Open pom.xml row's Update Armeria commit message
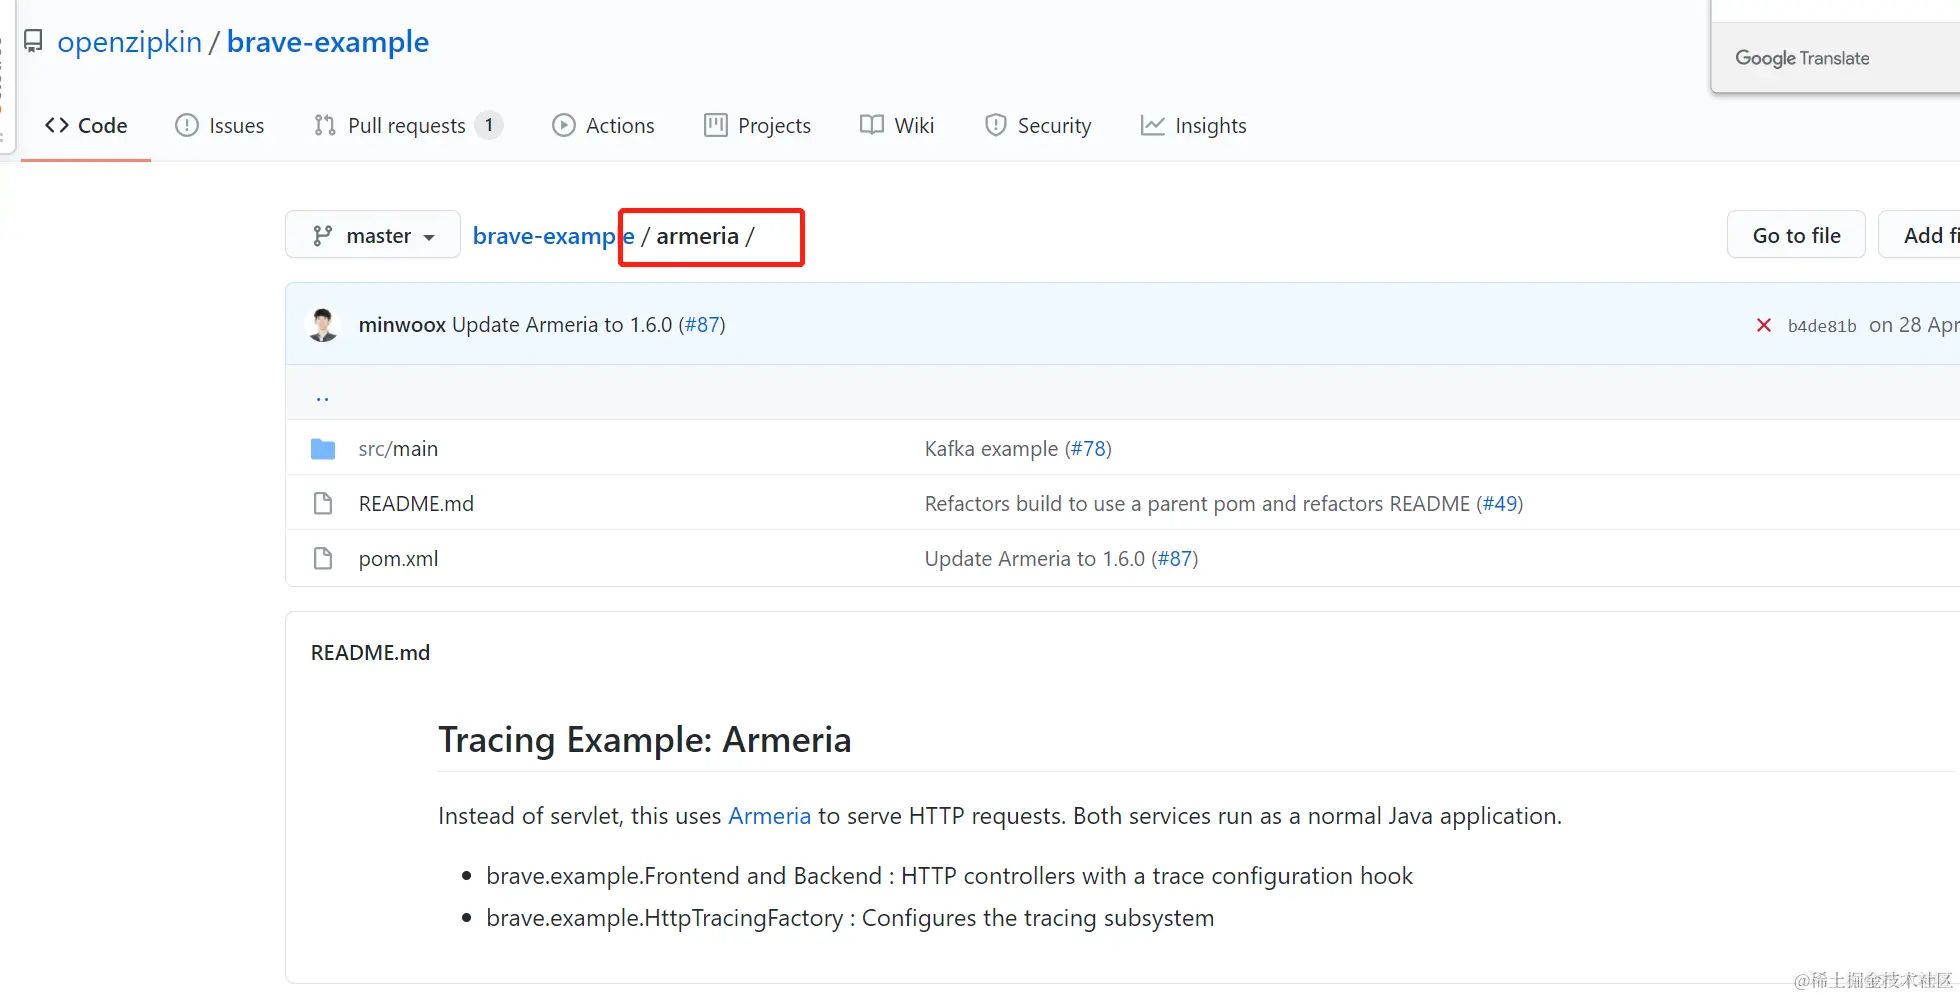Viewport: 1960px width, 997px height. click(x=1035, y=559)
